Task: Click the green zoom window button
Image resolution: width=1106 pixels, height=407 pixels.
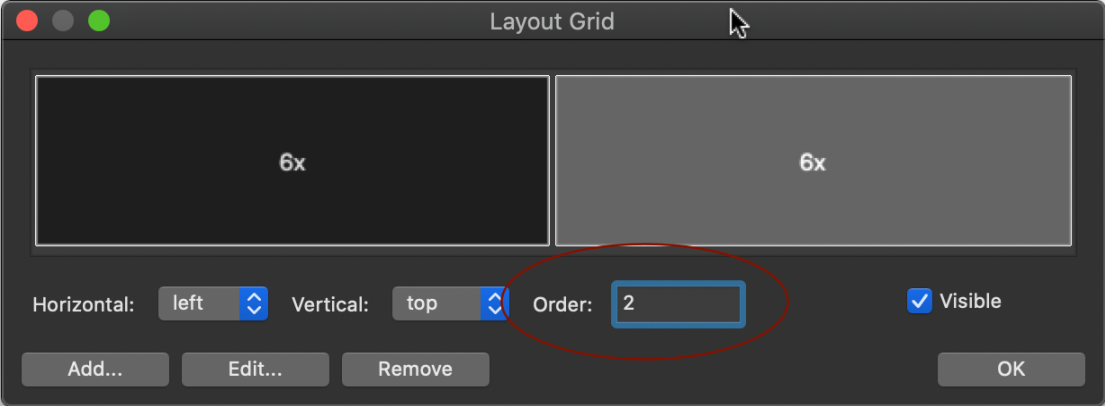Action: 99,20
